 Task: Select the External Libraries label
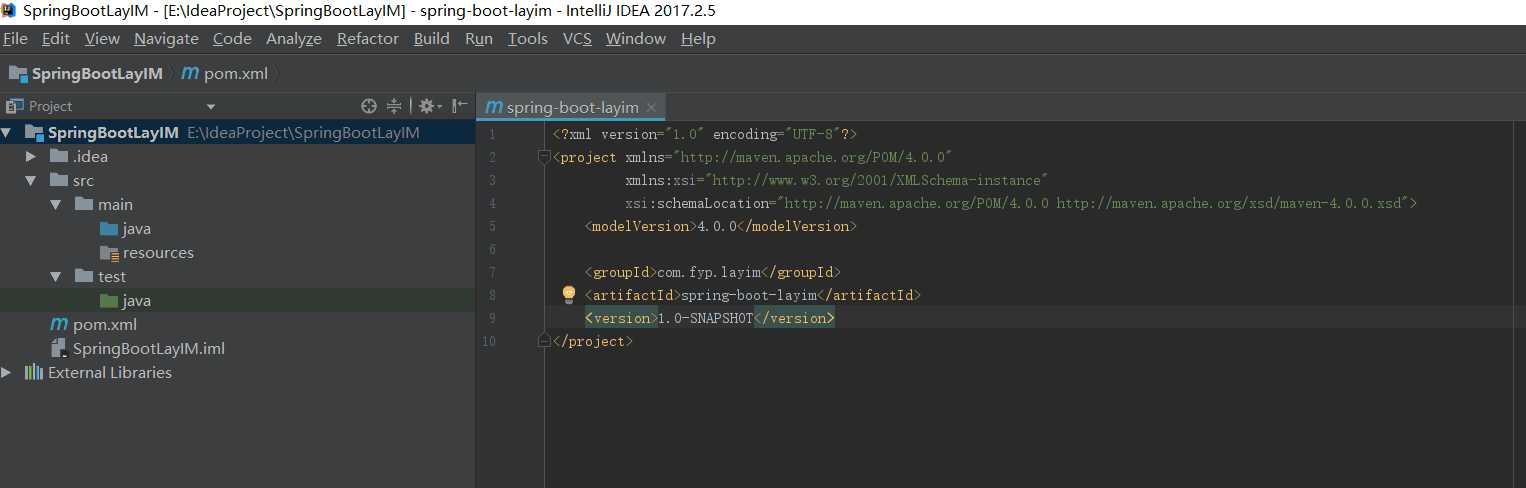click(x=110, y=372)
